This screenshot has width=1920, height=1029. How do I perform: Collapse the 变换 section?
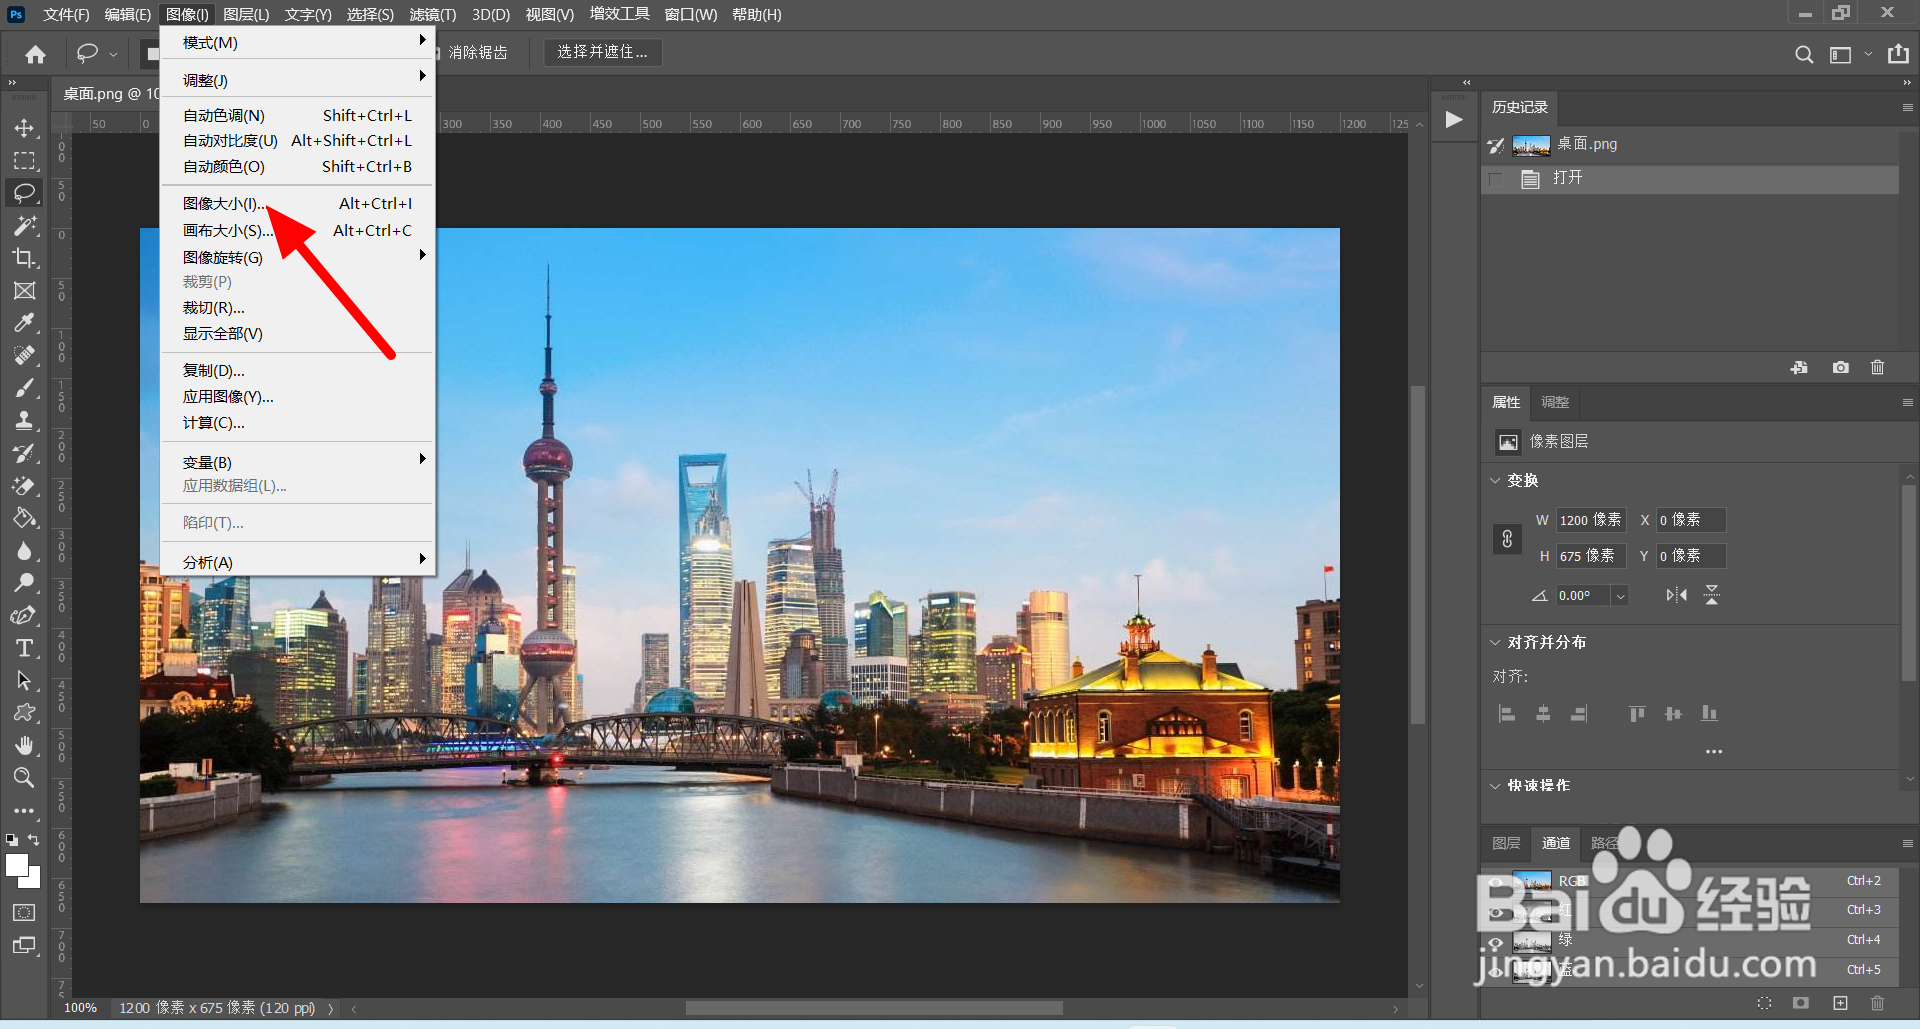1496,481
